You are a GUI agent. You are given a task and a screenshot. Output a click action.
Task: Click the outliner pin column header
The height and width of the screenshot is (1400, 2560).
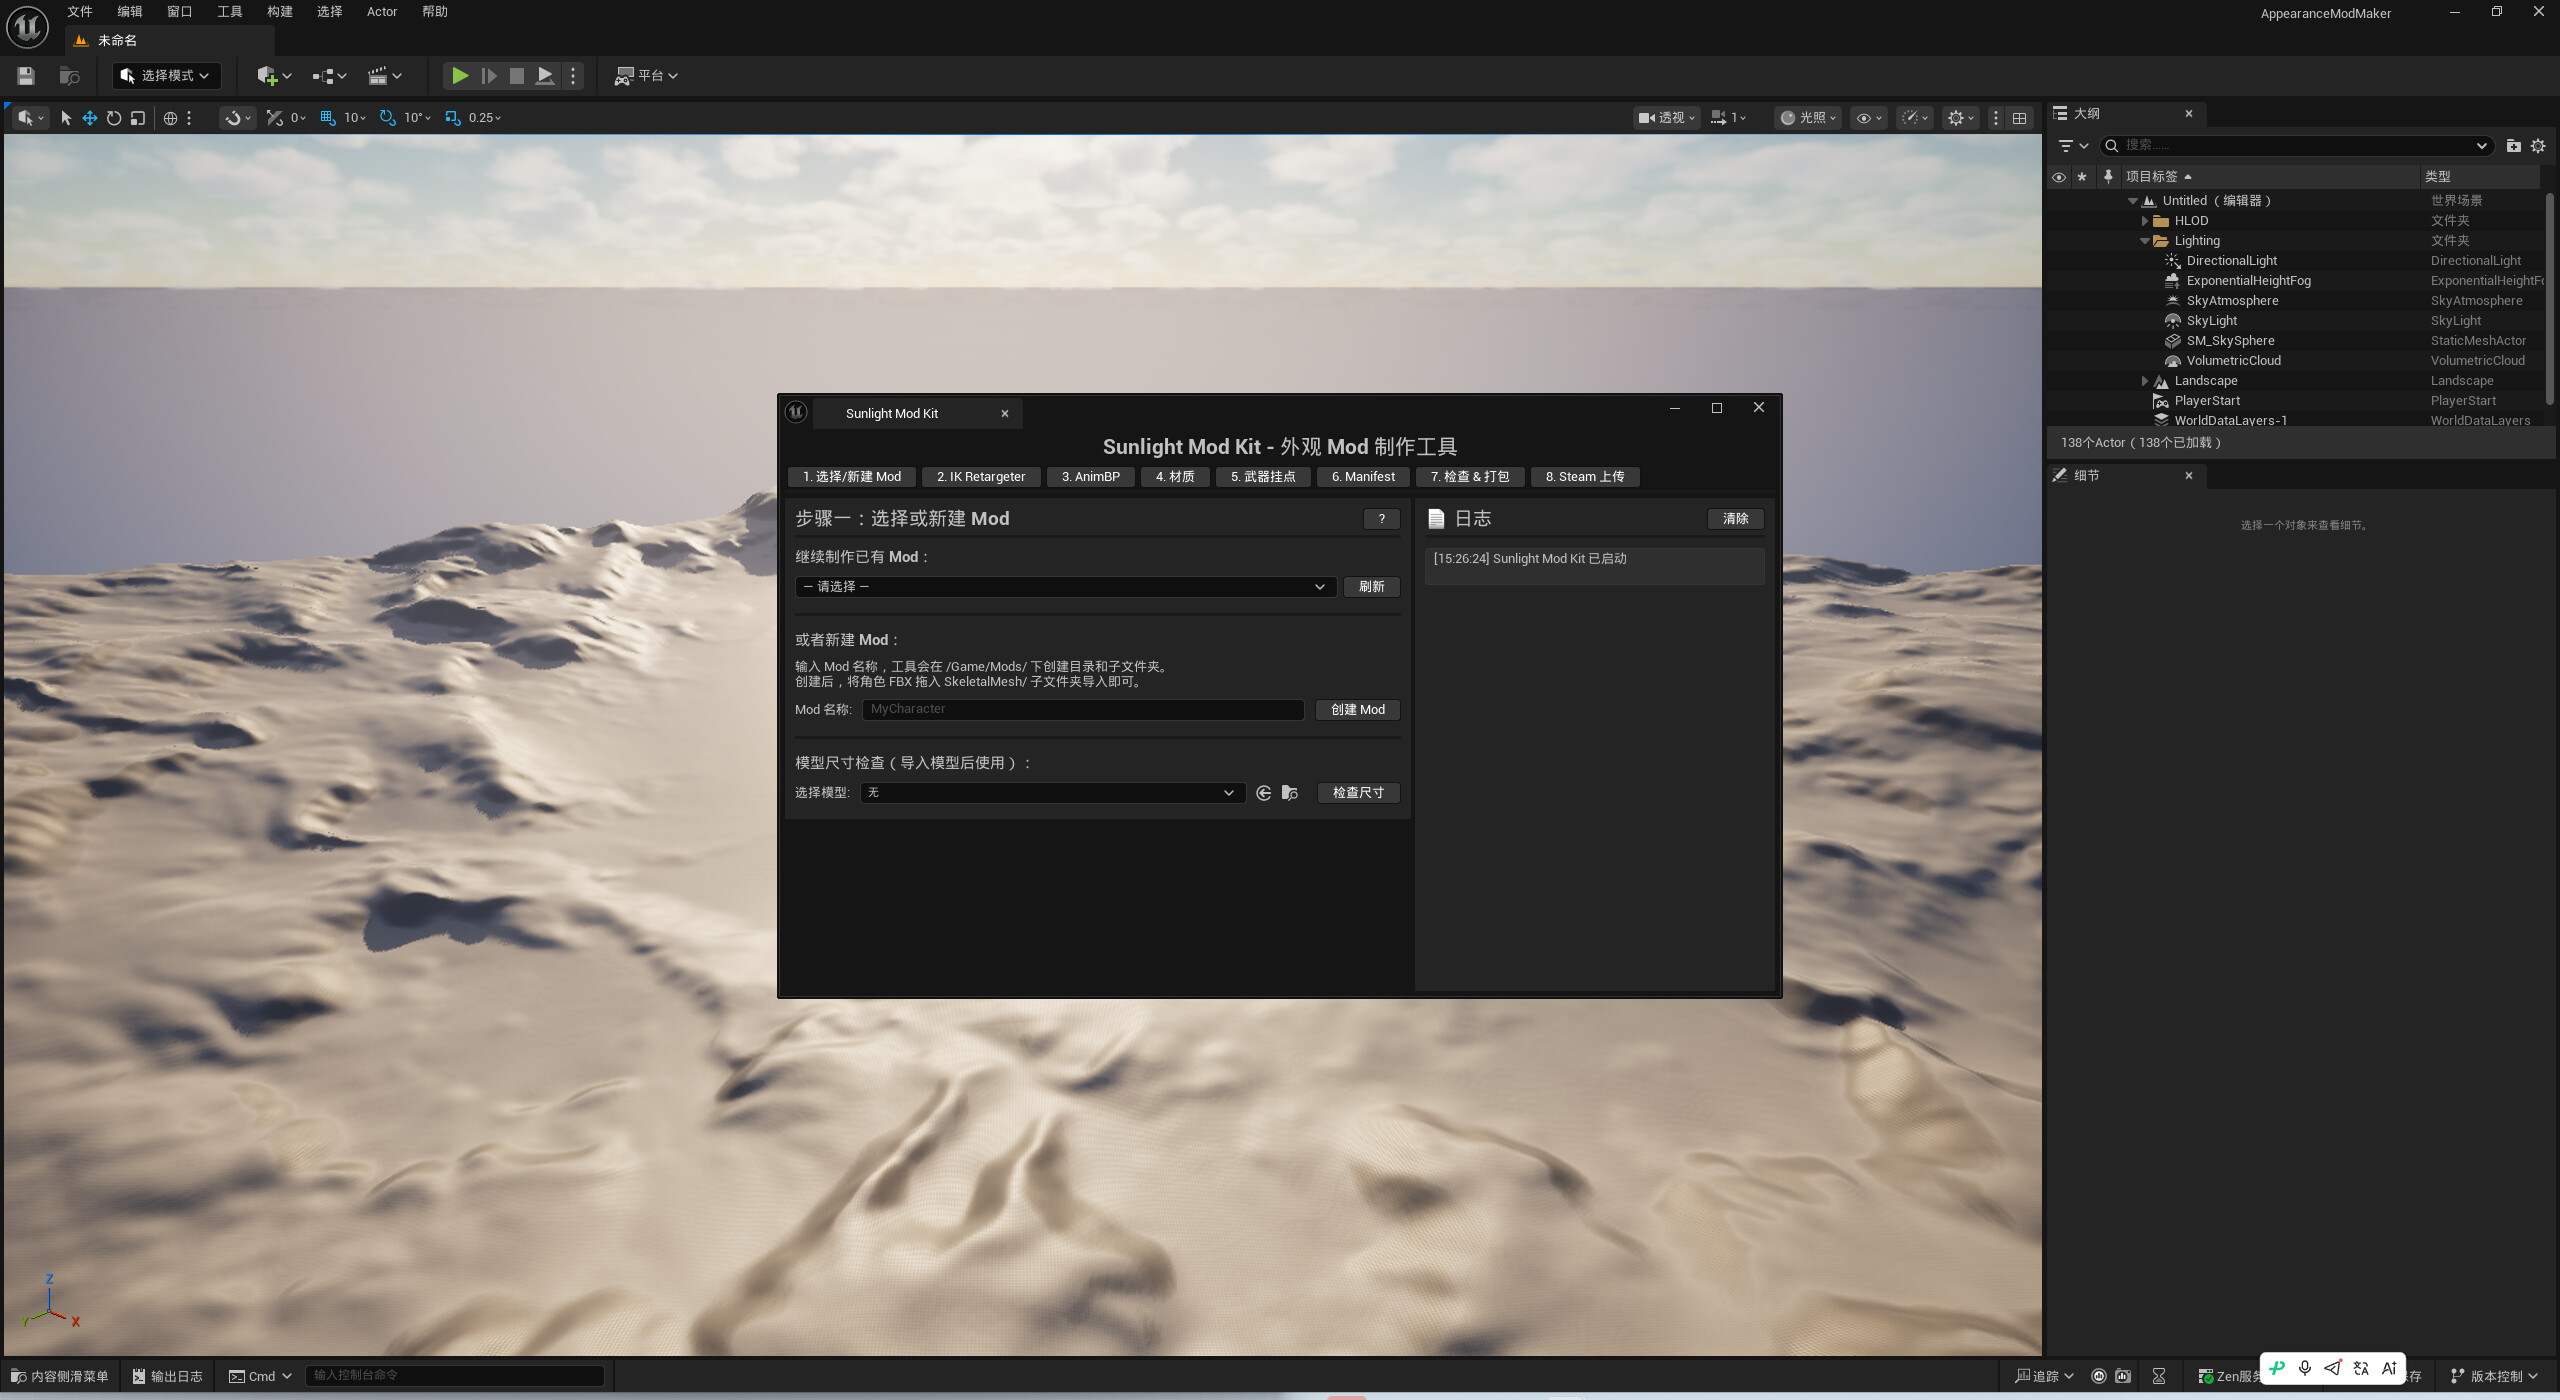pos(2108,177)
